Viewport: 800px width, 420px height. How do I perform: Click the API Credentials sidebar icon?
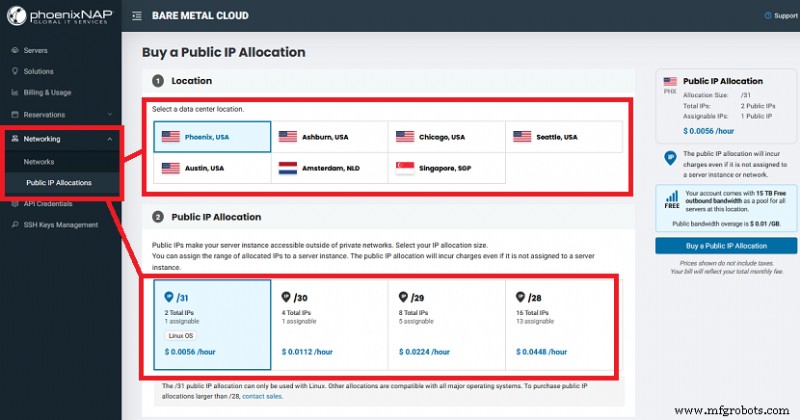coord(13,203)
